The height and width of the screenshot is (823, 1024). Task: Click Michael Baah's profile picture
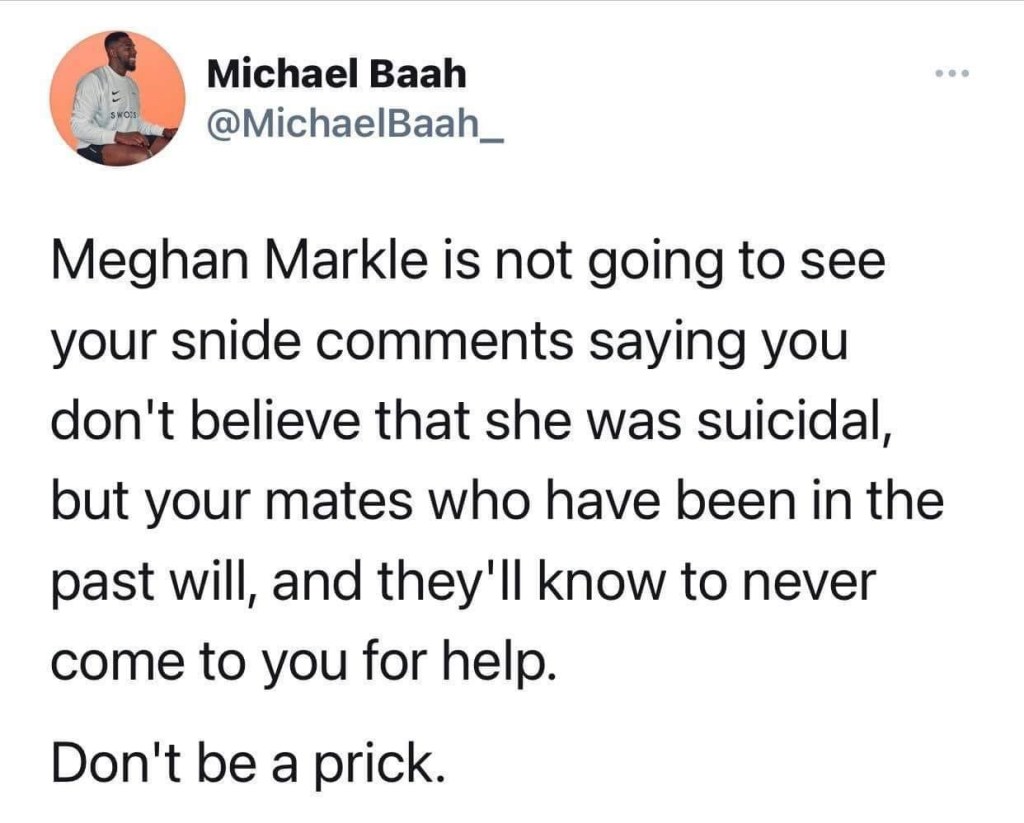tap(118, 98)
